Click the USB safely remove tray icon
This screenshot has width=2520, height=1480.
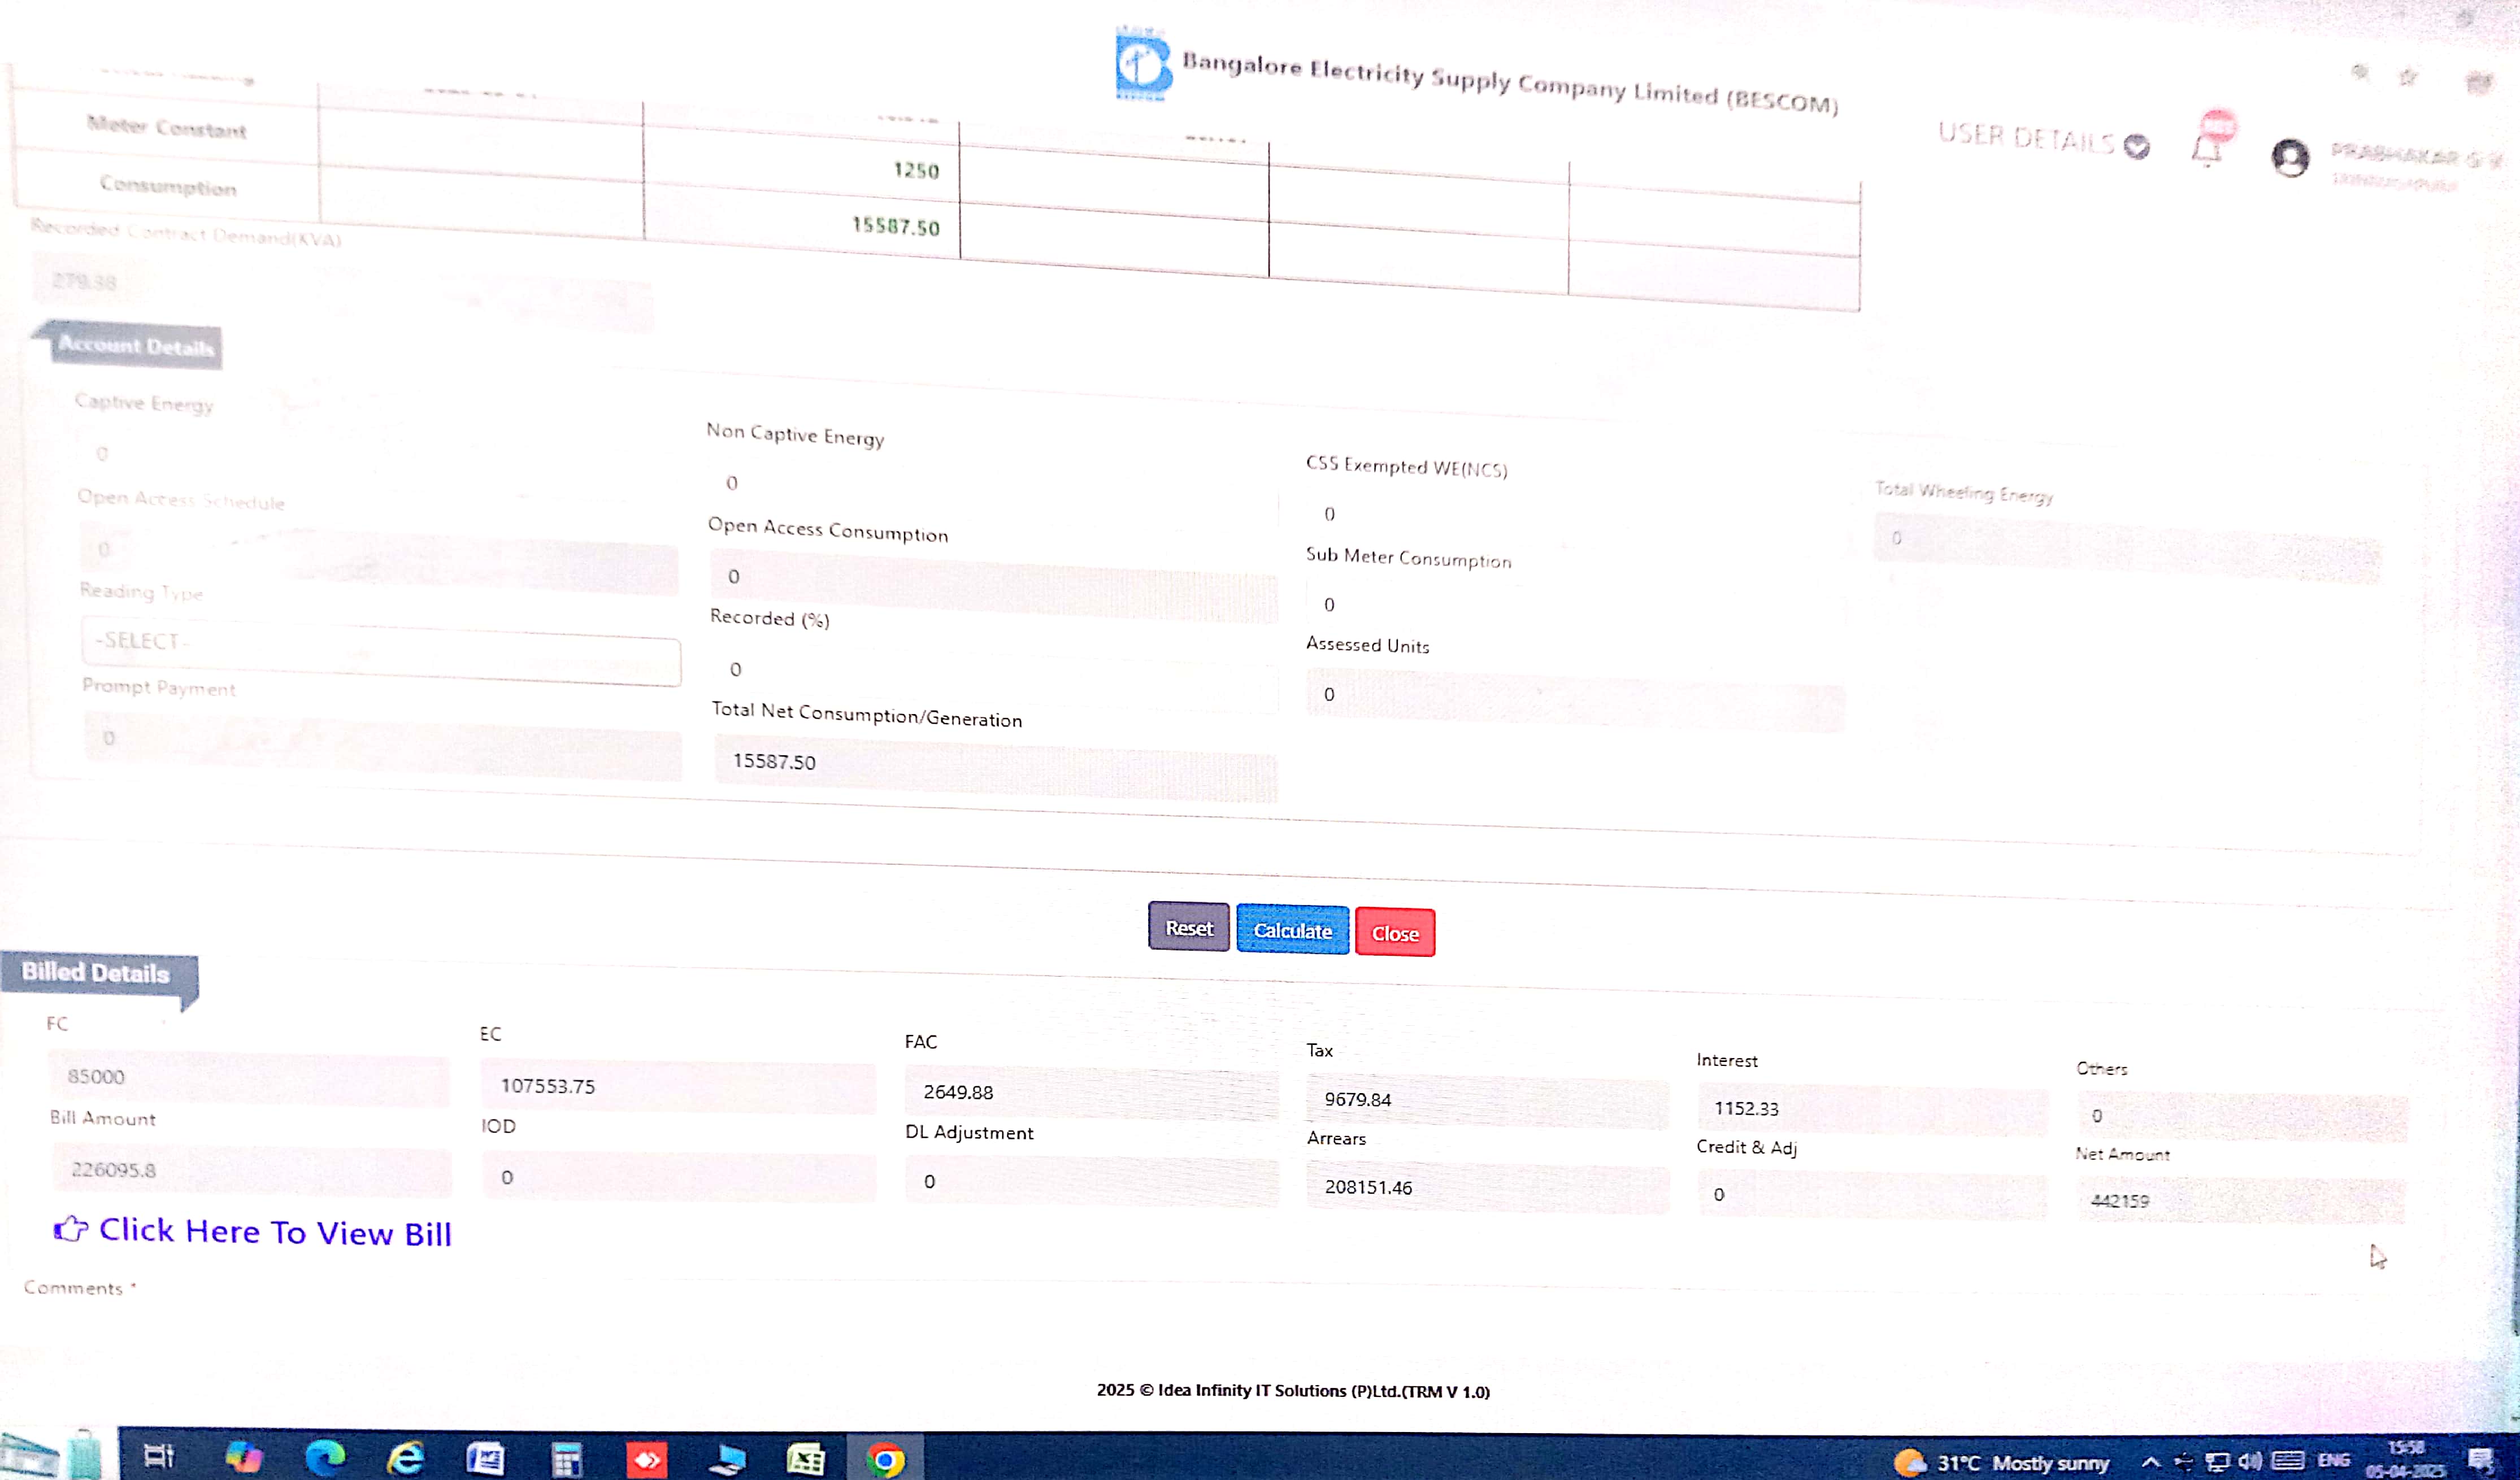[x=2183, y=1462]
